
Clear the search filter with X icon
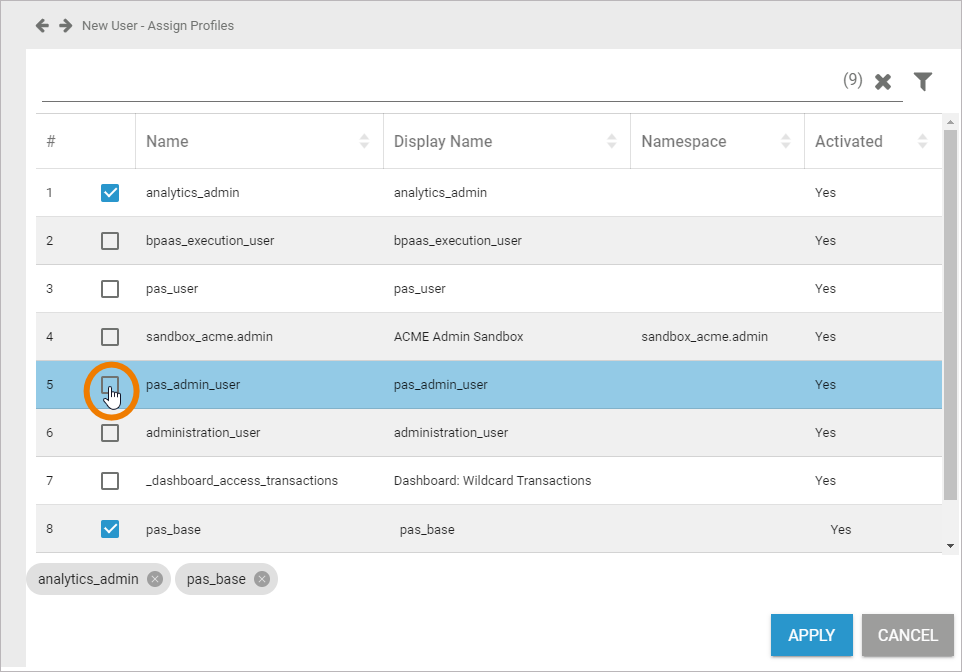[883, 82]
